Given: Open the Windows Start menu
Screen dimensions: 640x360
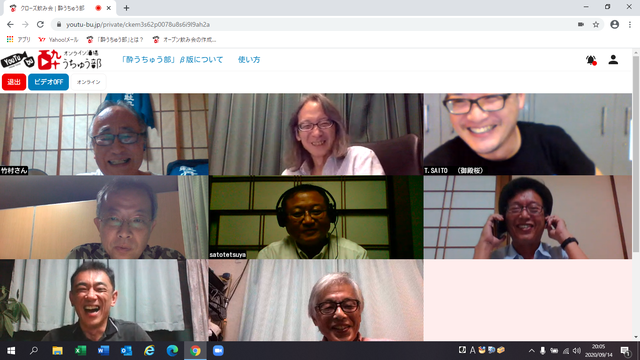Looking at the screenshot, I should 11,351.
